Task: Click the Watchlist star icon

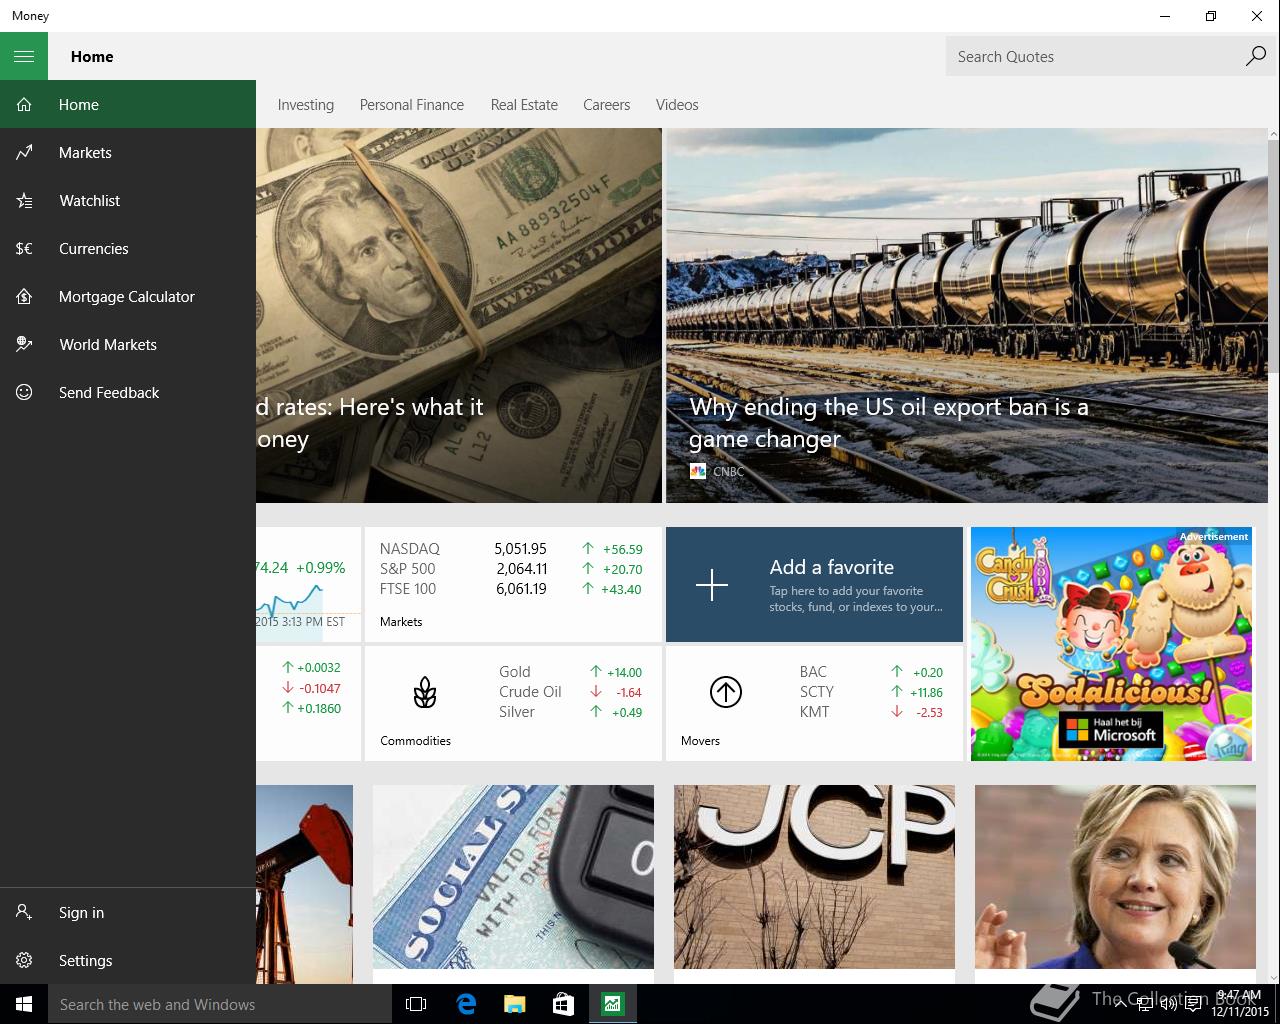Action: point(24,200)
